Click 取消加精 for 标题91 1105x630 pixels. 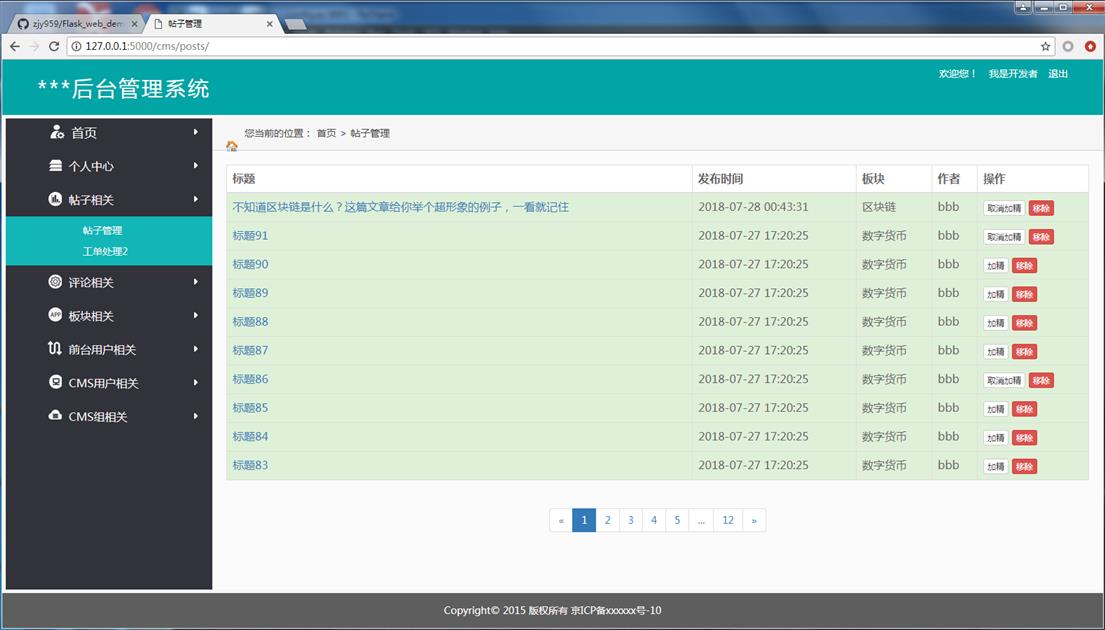[1004, 237]
